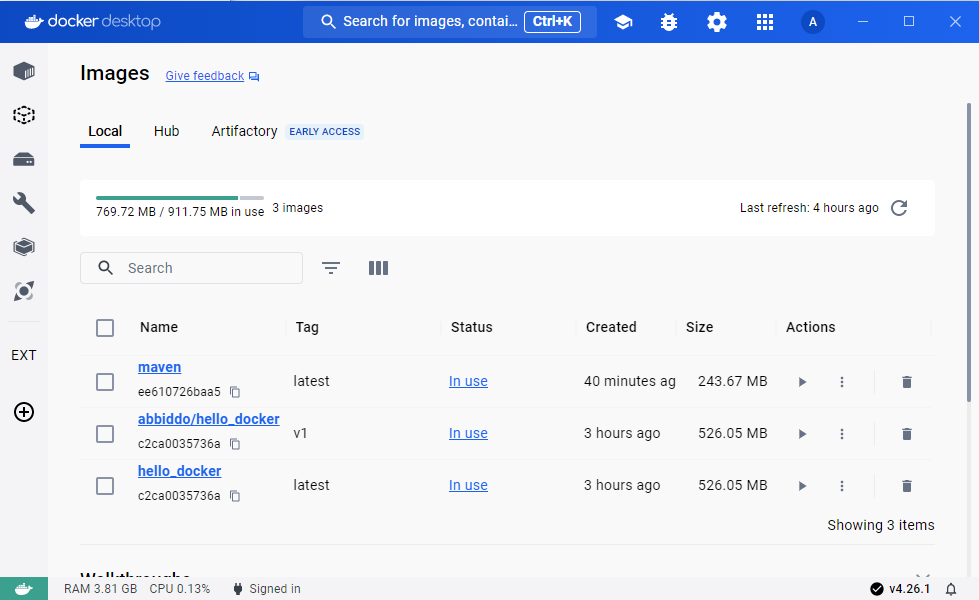This screenshot has width=979, height=600.
Task: Open the Give feedback link
Action: pyautogui.click(x=205, y=76)
